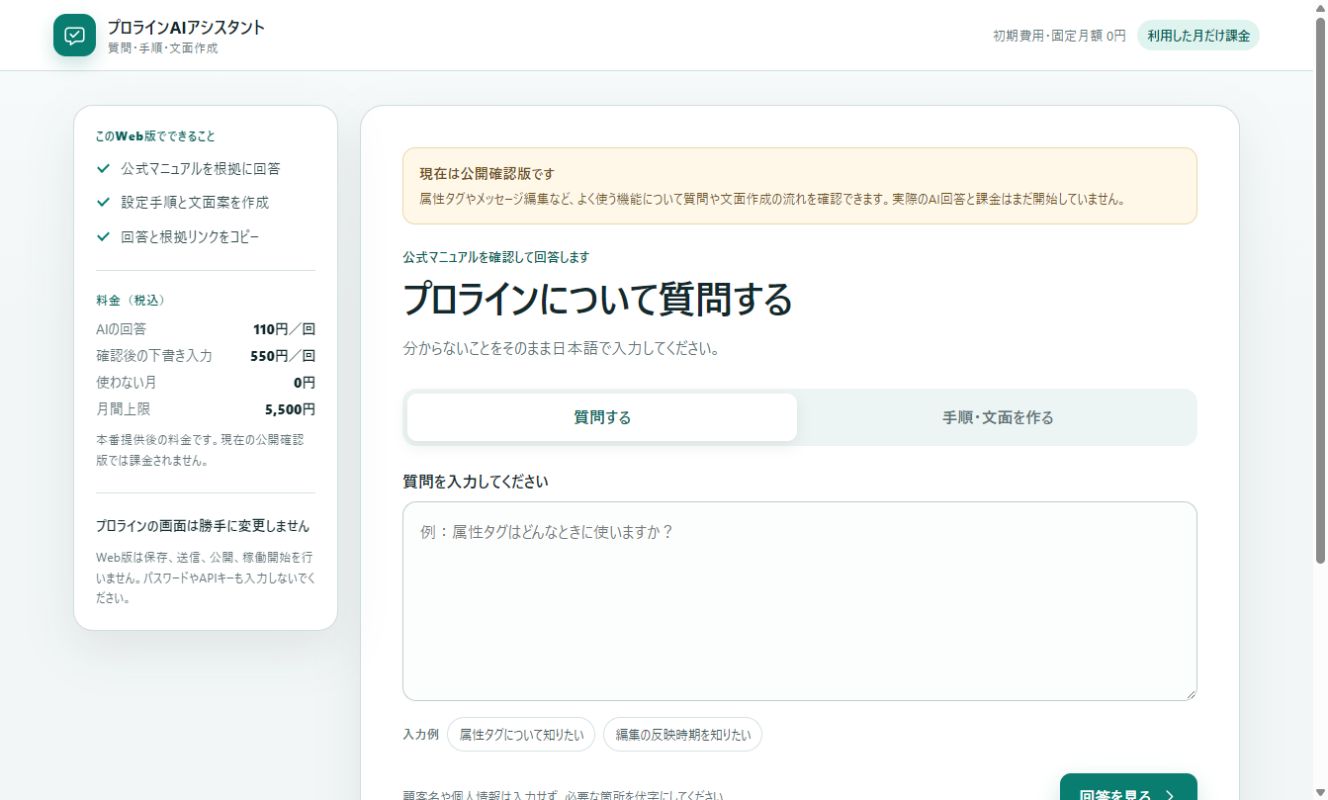Click the プロラインAIアシスタント chat logo icon

click(x=74, y=36)
